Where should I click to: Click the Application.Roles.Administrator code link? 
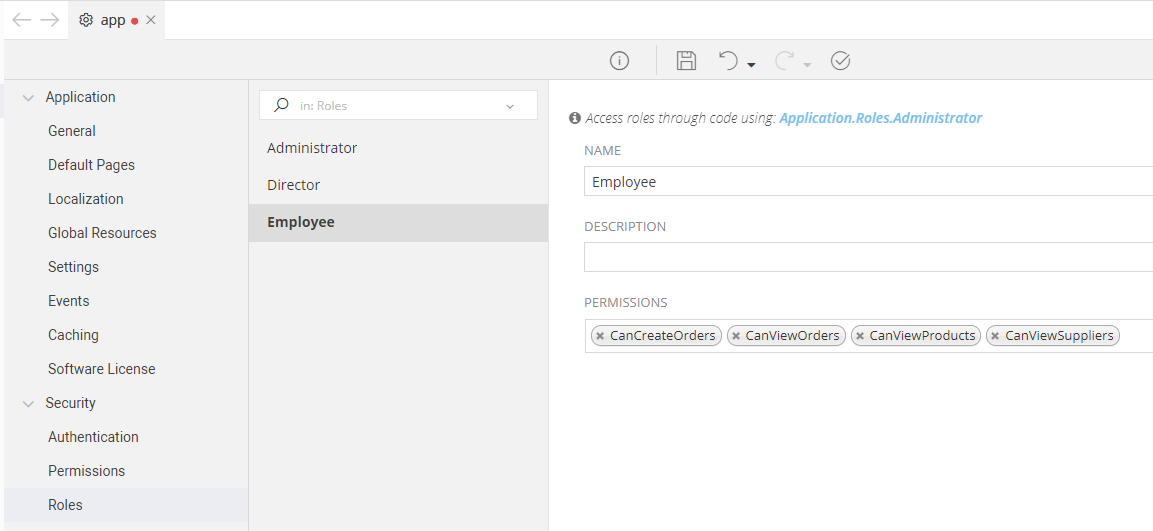coord(880,118)
